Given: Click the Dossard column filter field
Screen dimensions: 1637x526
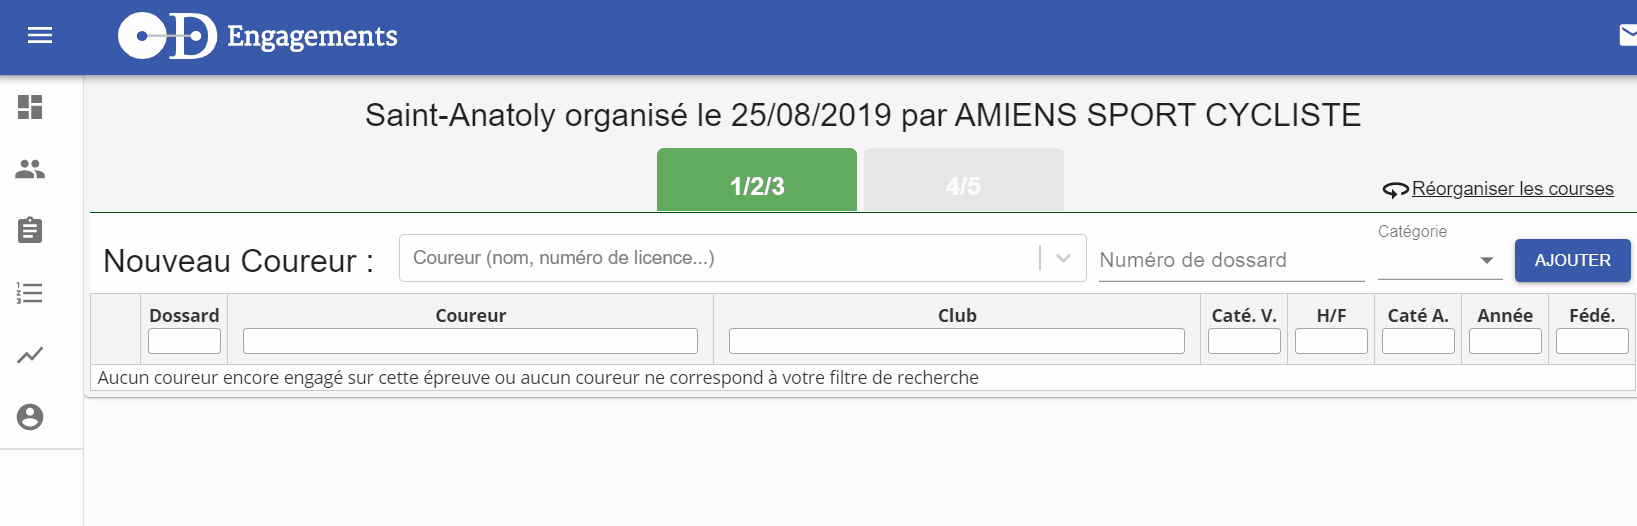Looking at the screenshot, I should [x=184, y=341].
